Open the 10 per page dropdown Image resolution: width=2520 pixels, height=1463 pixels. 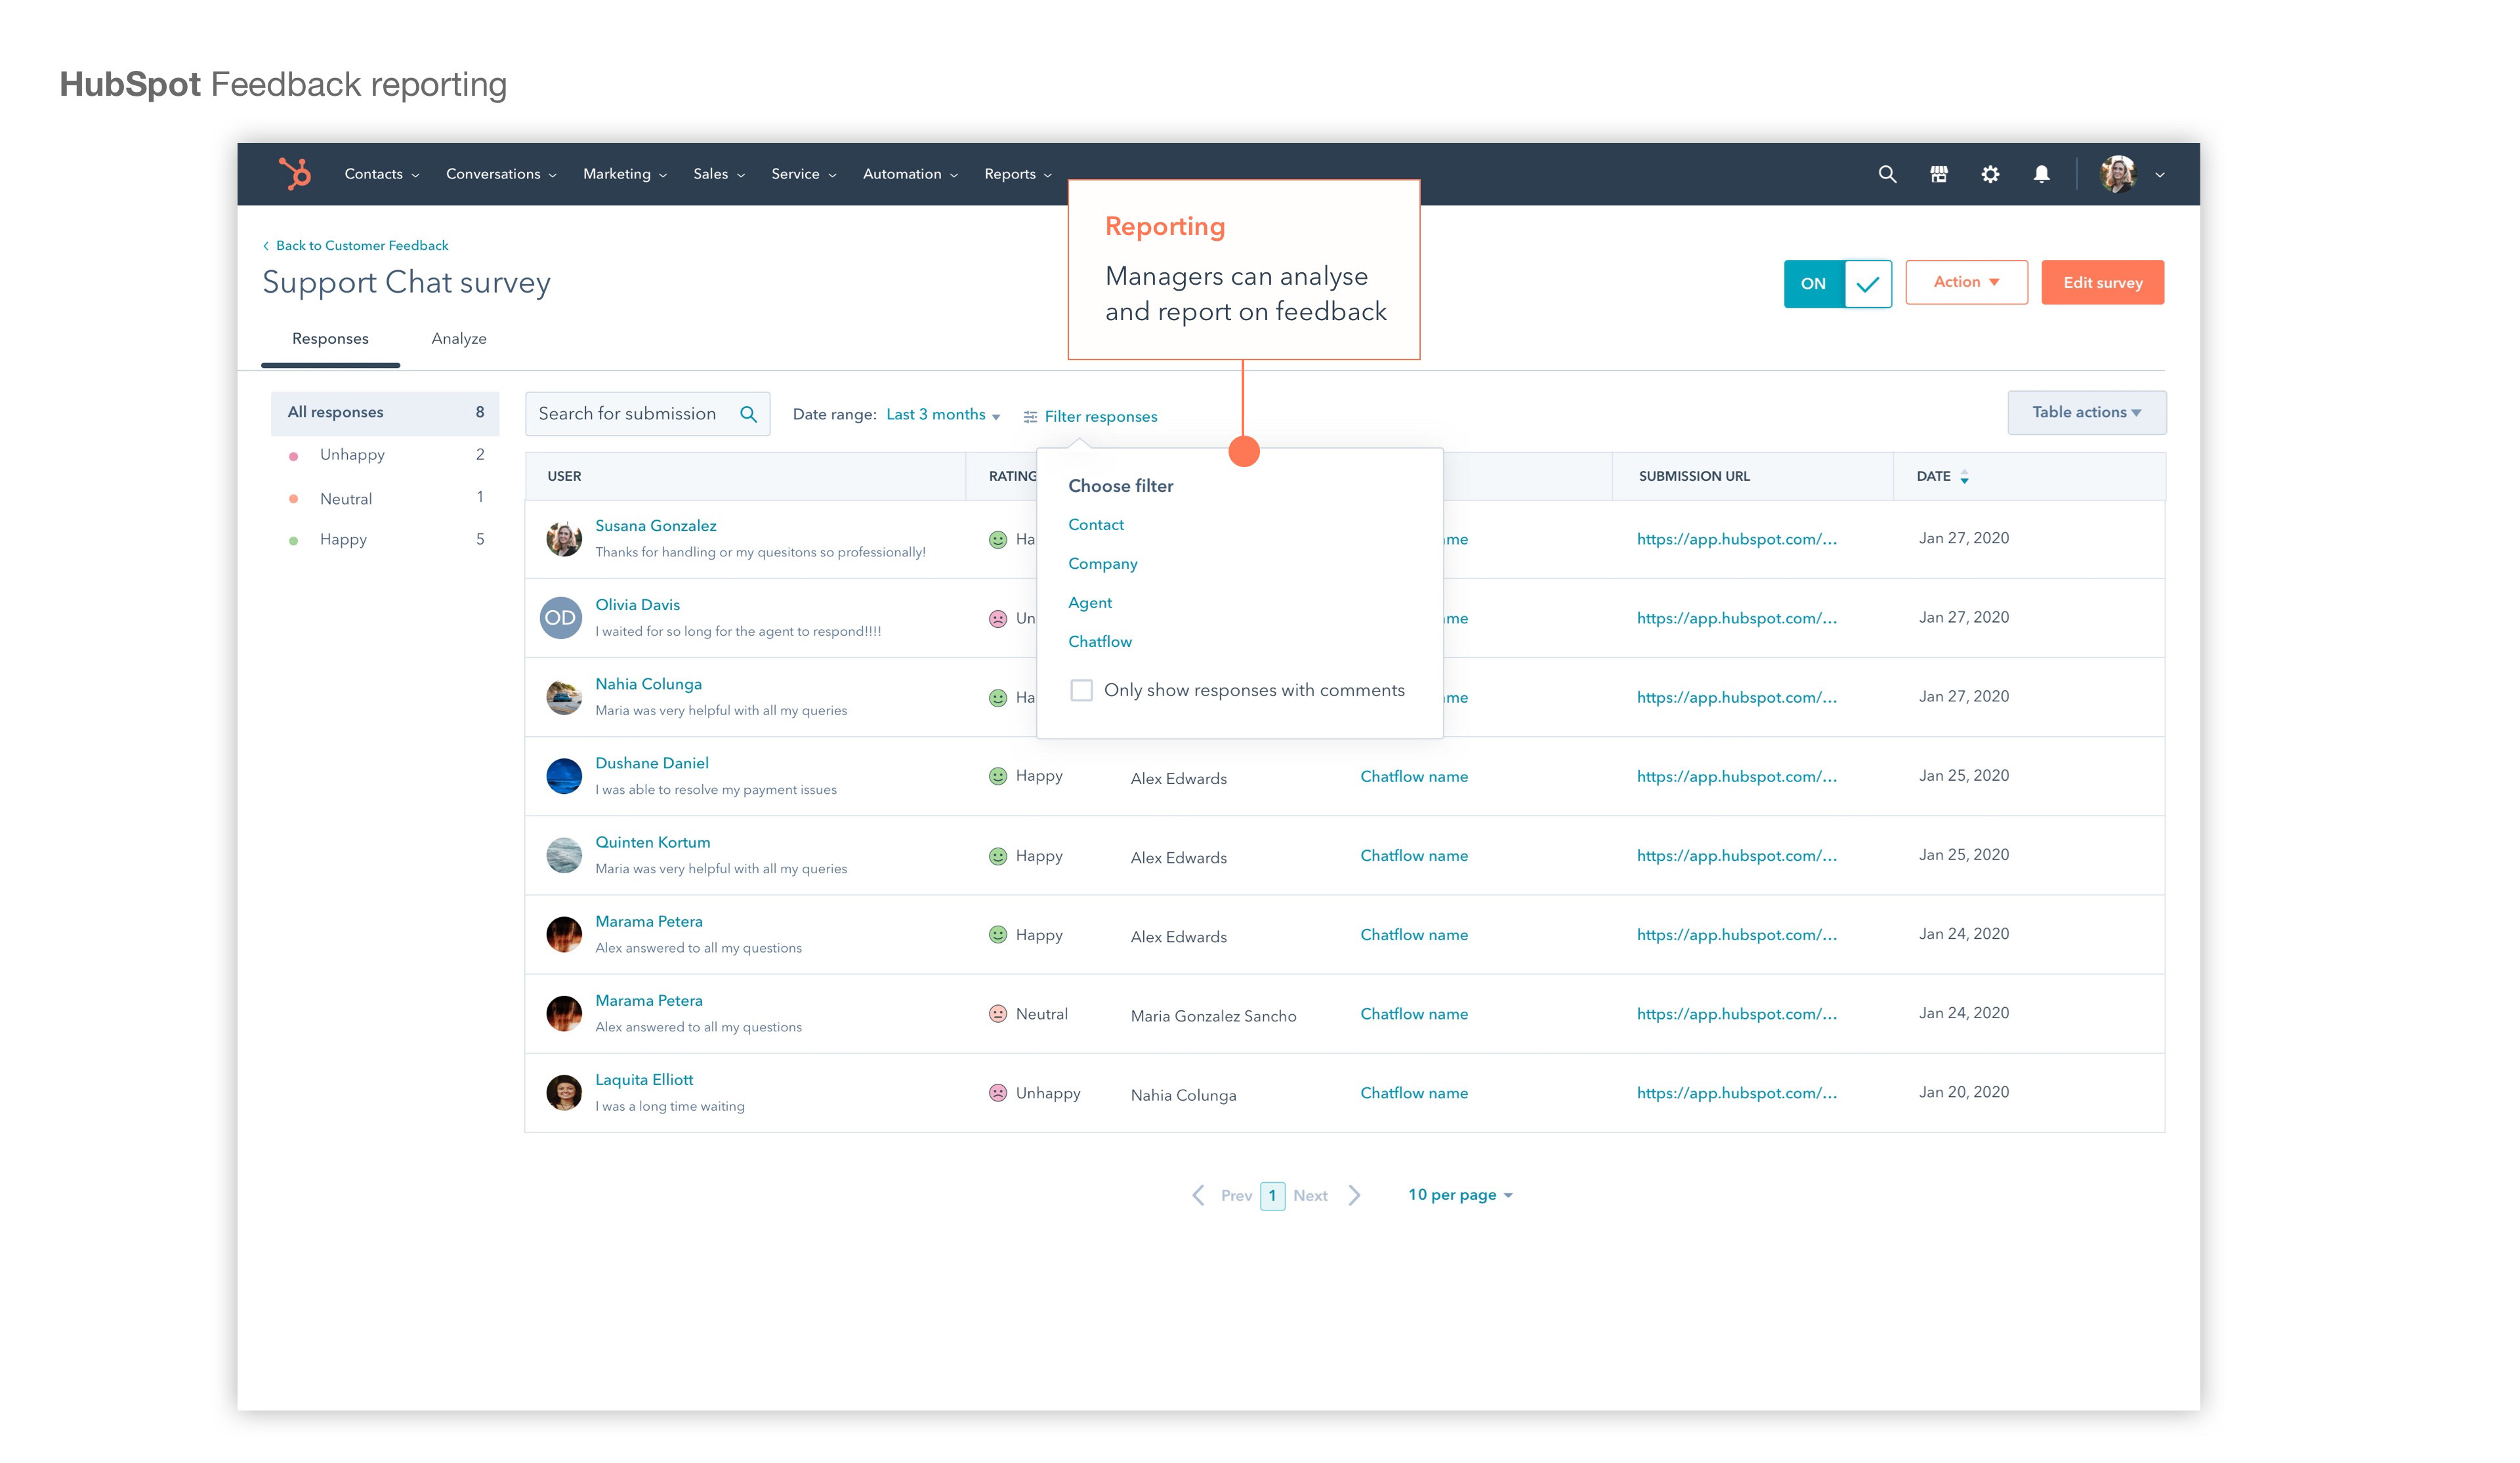point(1460,1195)
